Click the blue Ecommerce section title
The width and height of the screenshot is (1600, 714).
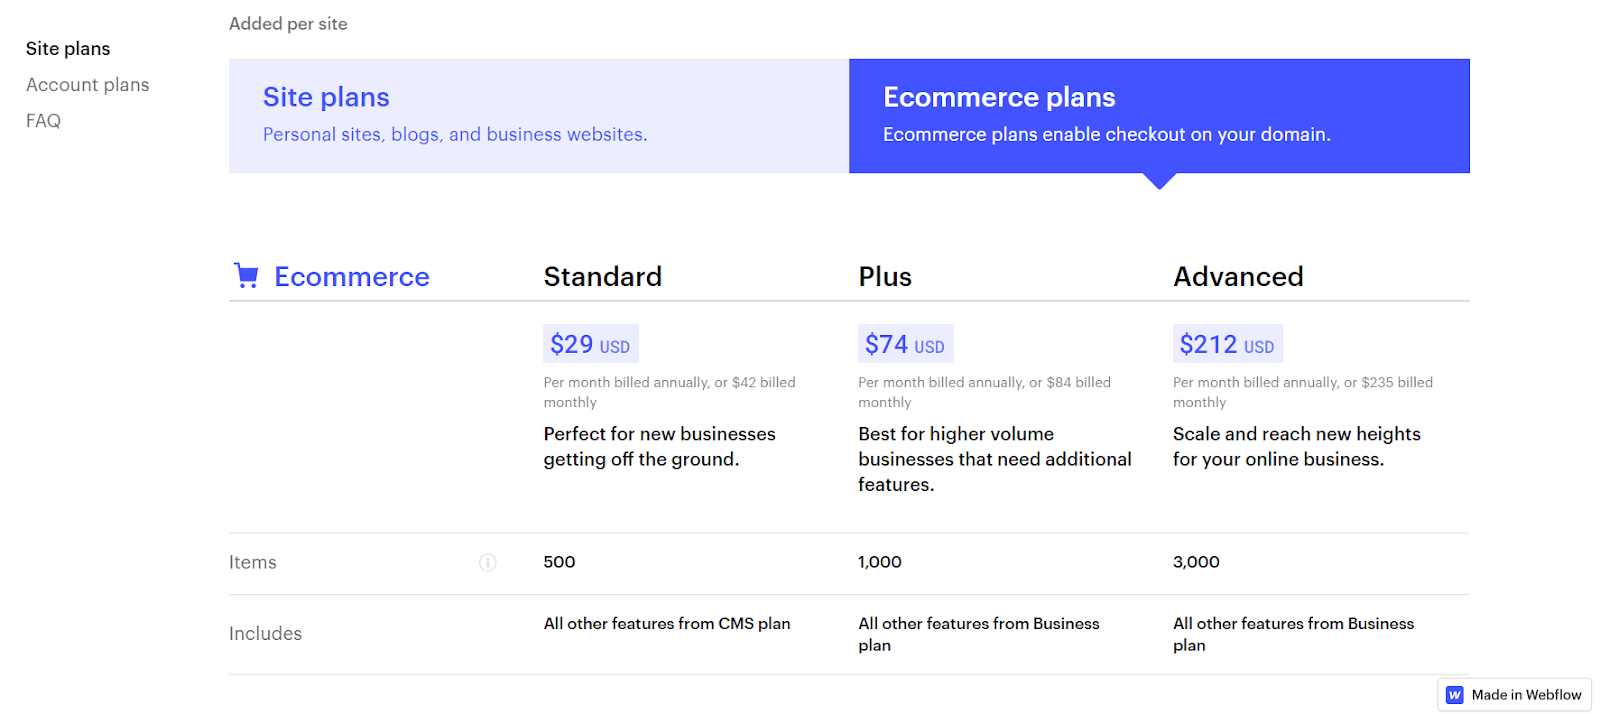click(352, 277)
